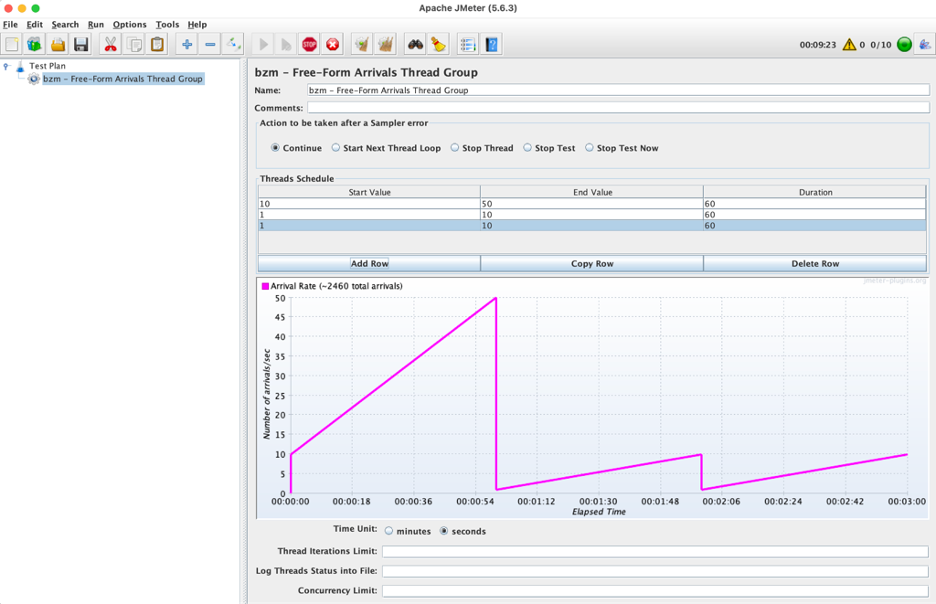The width and height of the screenshot is (936, 604).
Task: Click the magenta Arrival Rate legend swatch
Action: tap(266, 286)
